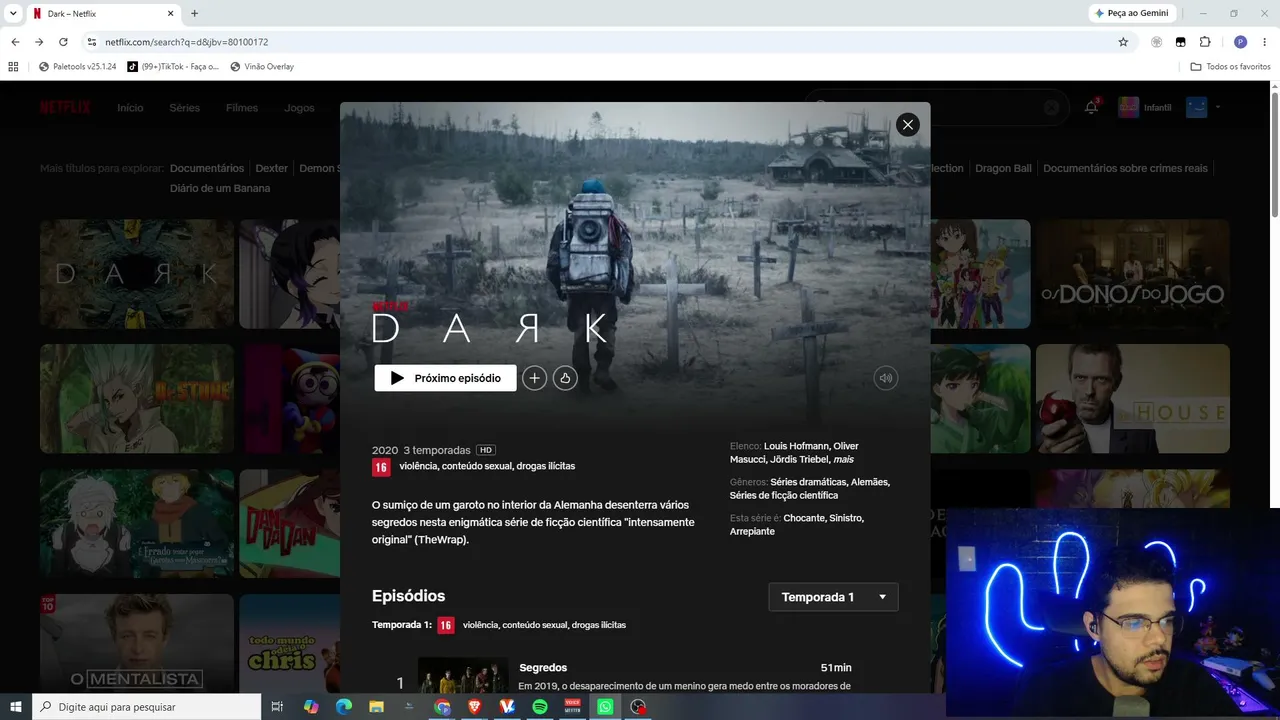Image resolution: width=1280 pixels, height=720 pixels.
Task: Open Spotify from the taskbar
Action: pos(540,707)
